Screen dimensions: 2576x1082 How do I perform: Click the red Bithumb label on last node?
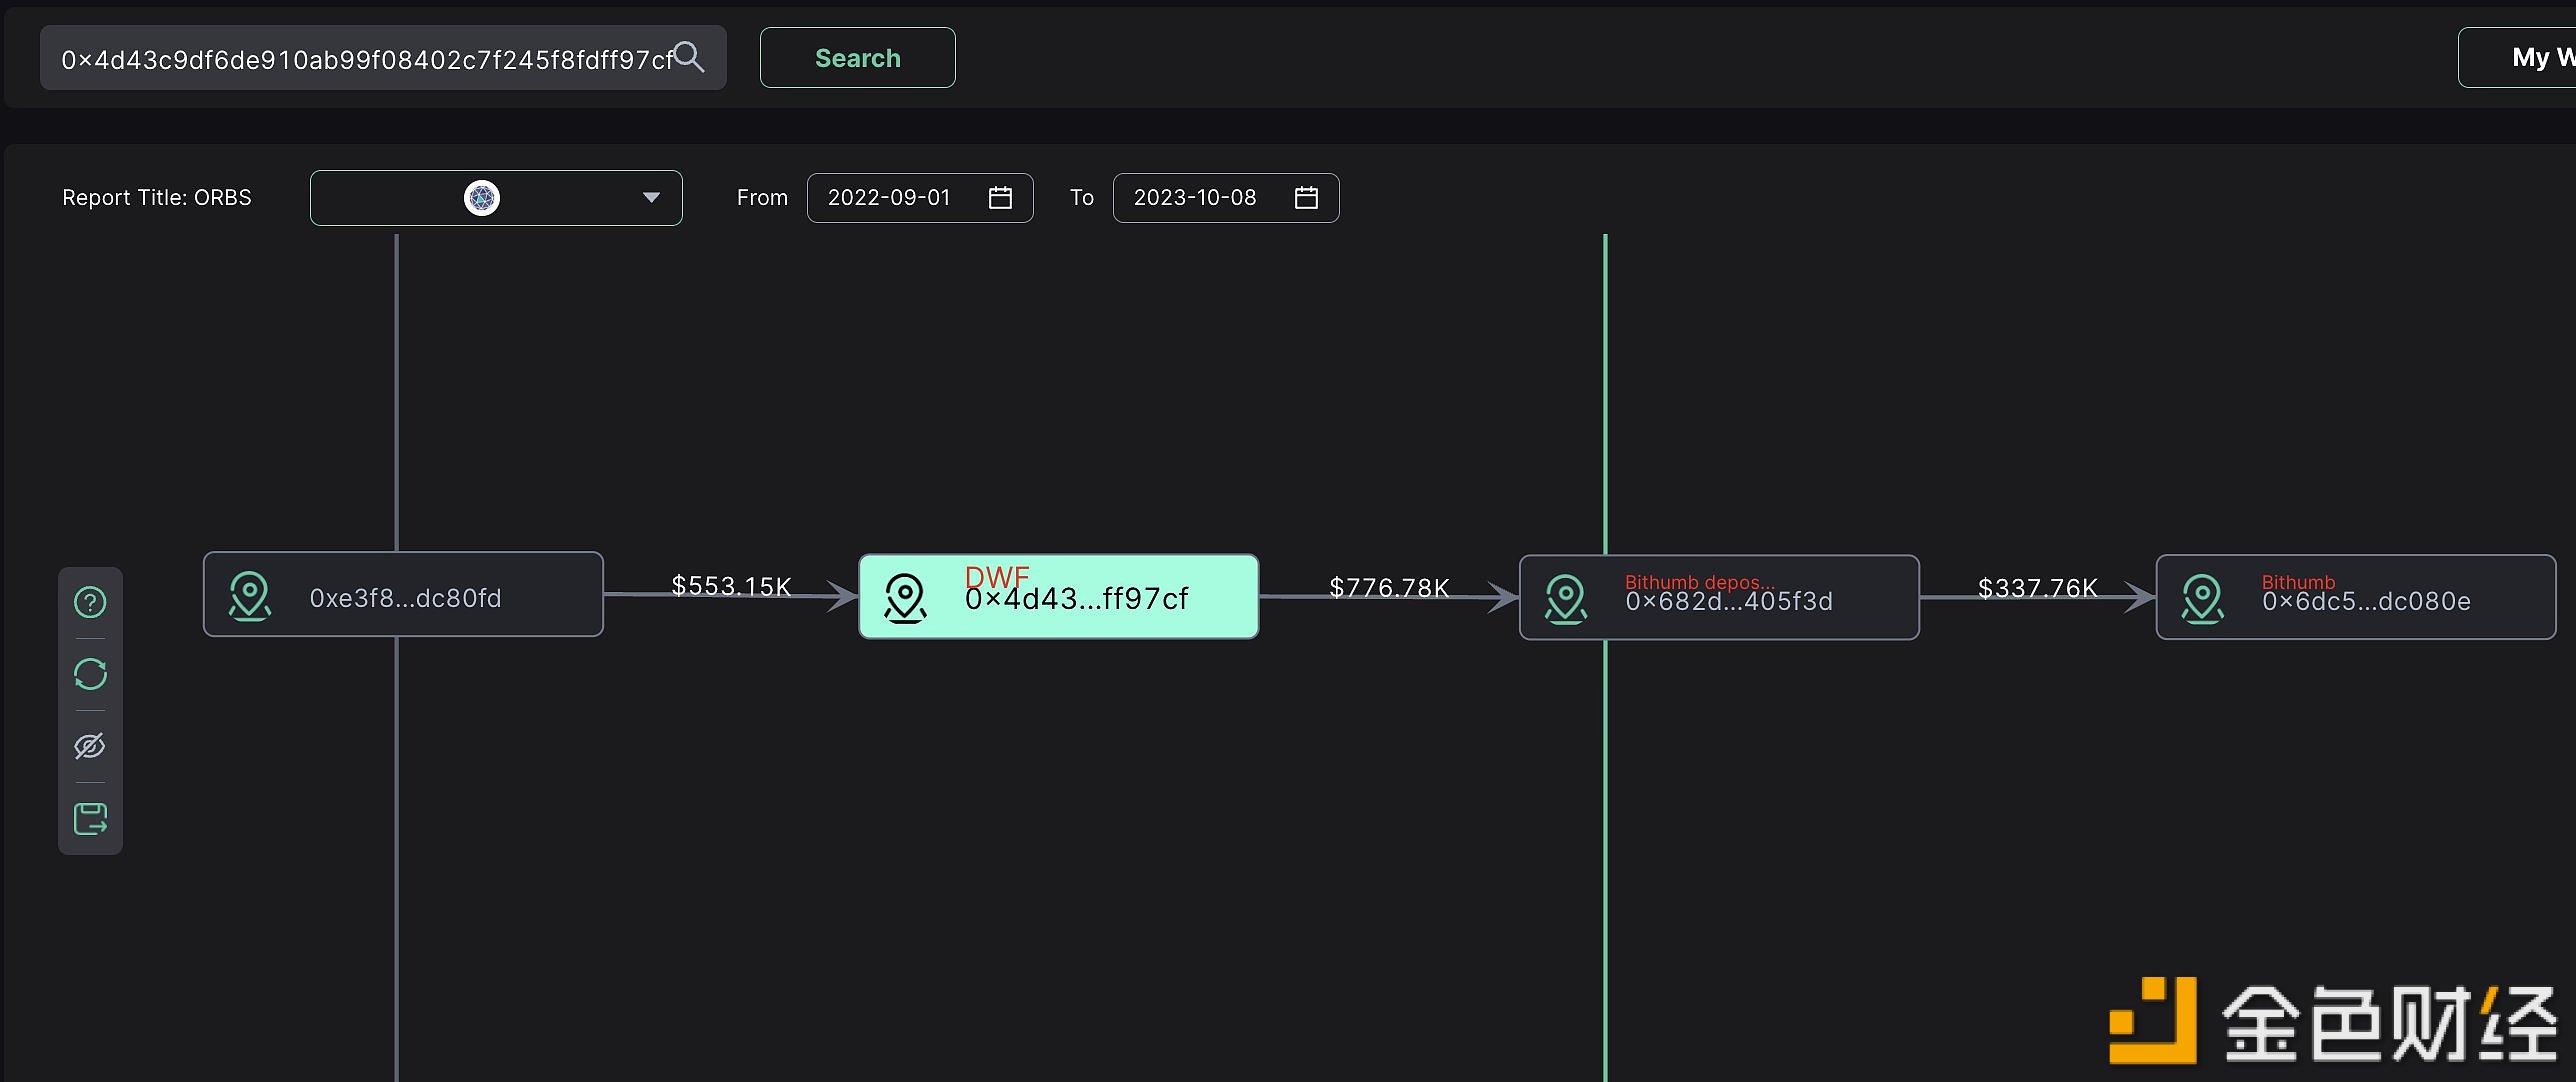point(2298,582)
